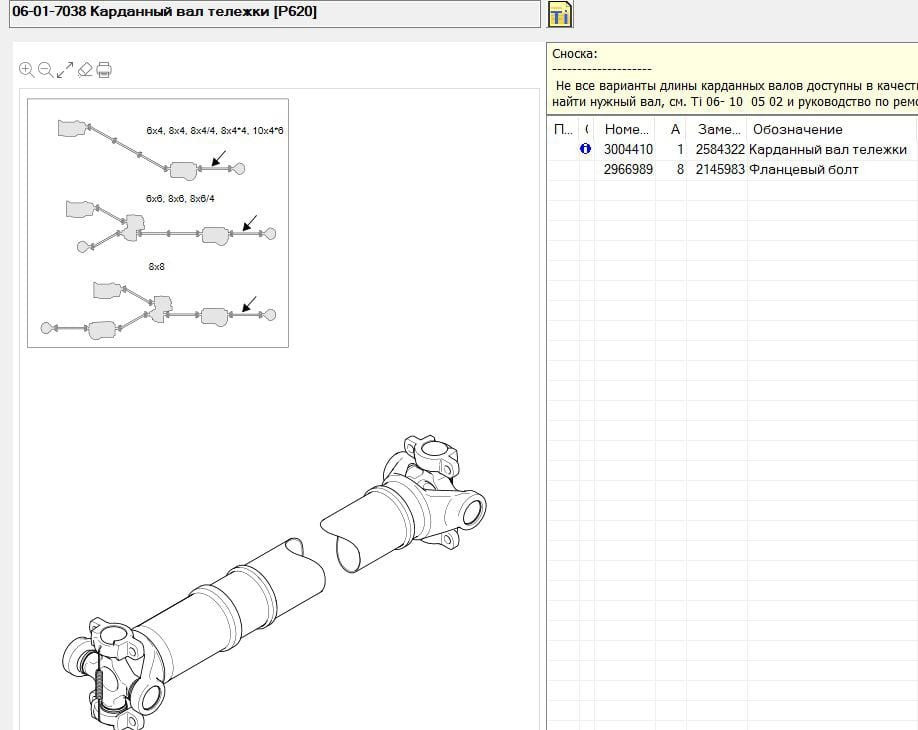
Task: Click the A quantity column header
Action: point(676,129)
